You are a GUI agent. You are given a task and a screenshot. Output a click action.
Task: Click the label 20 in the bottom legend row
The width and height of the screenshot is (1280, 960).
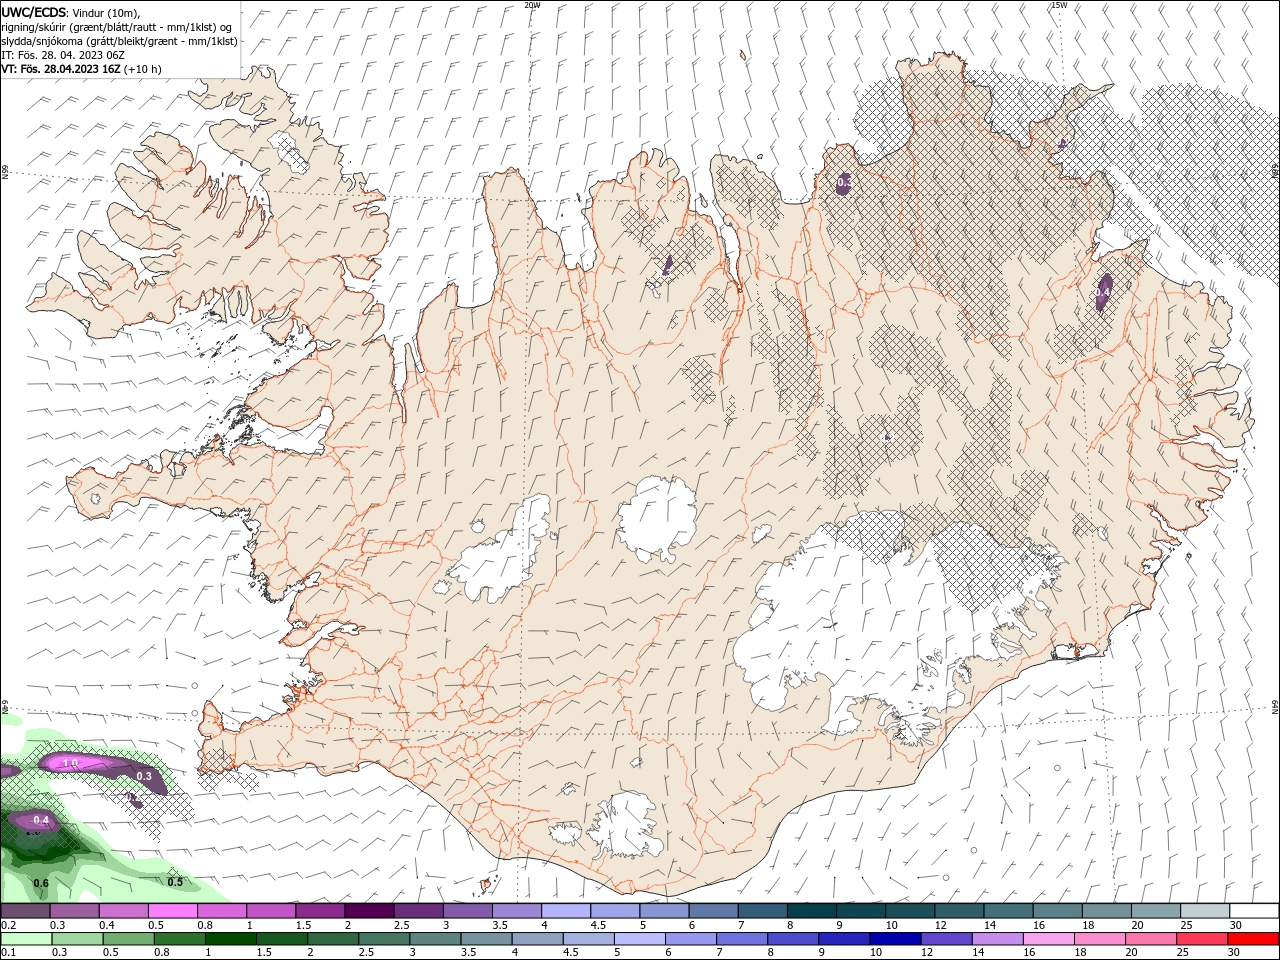(x=1131, y=952)
